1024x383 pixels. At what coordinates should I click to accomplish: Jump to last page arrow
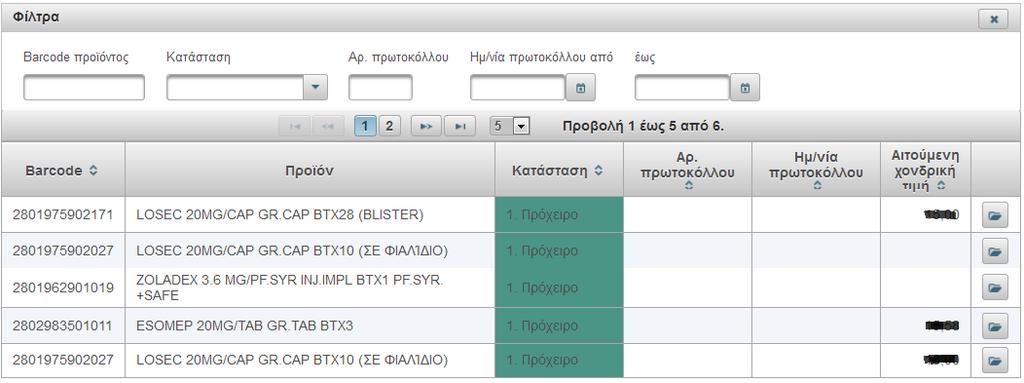click(x=460, y=126)
